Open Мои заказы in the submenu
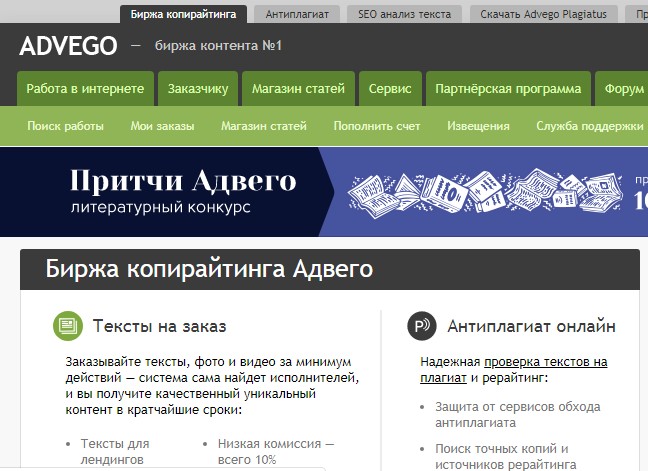The image size is (648, 471). point(162,126)
